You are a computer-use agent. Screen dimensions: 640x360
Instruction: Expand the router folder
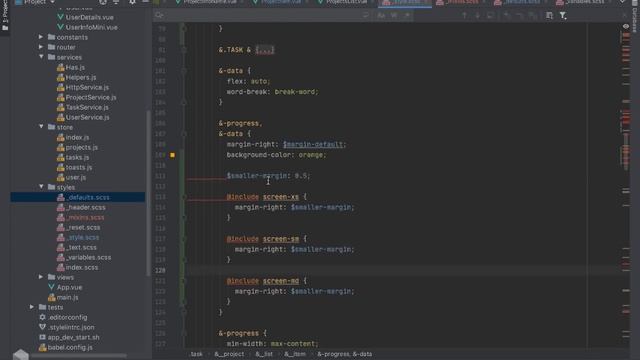pyautogui.click(x=41, y=47)
